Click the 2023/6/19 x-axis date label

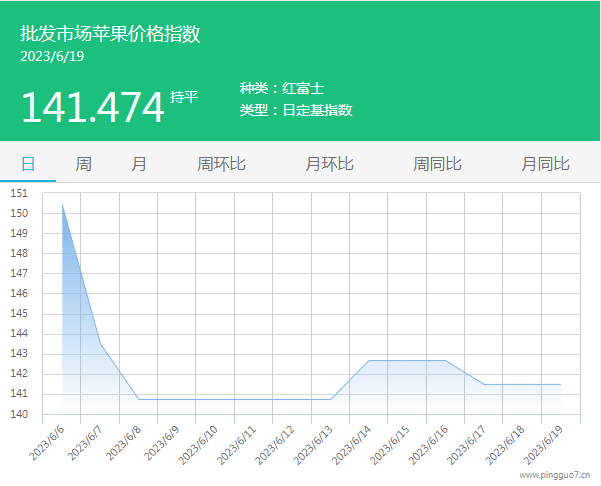click(547, 441)
